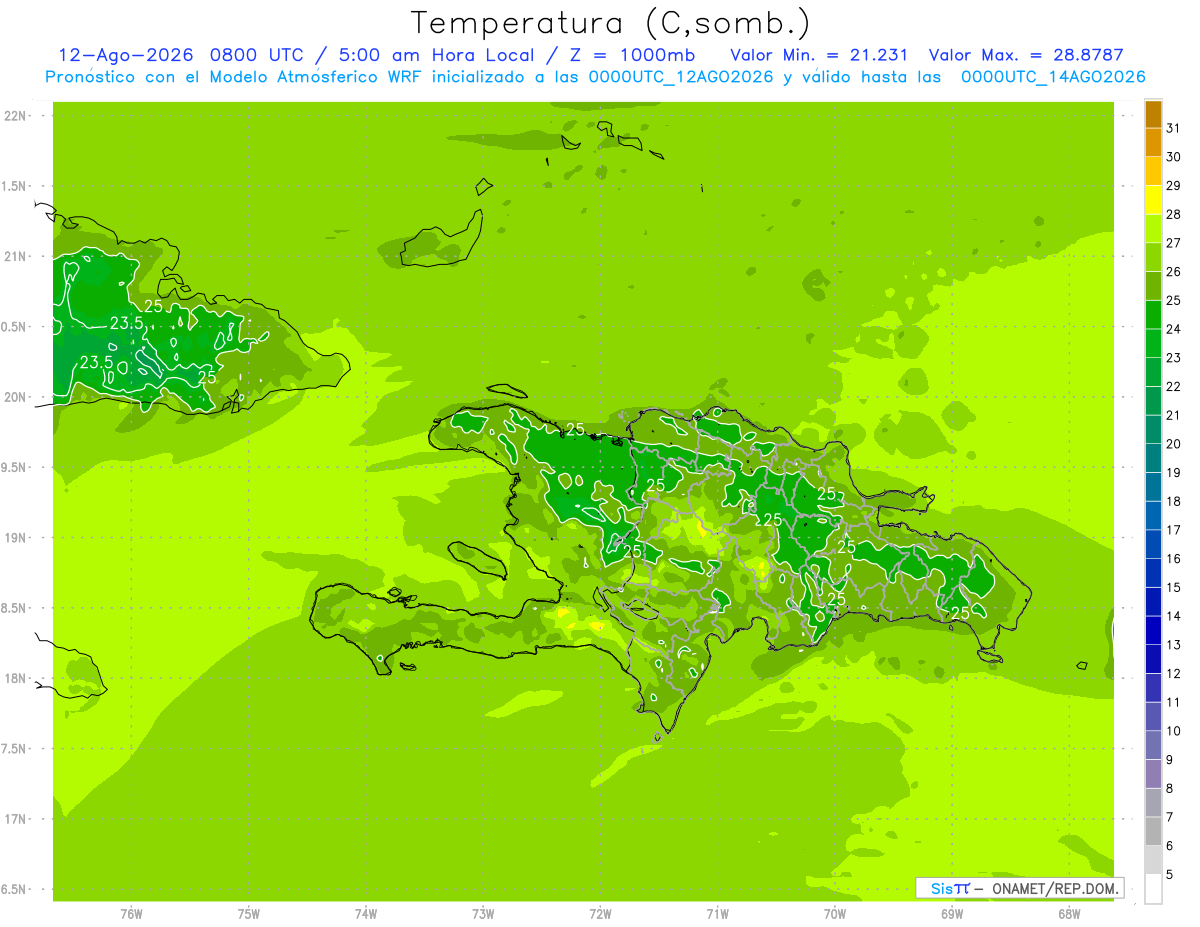Screen dimensions: 1200x927
Task: Click the SisPI ONAMET/REP.DOM. logo box
Action: [1019, 888]
